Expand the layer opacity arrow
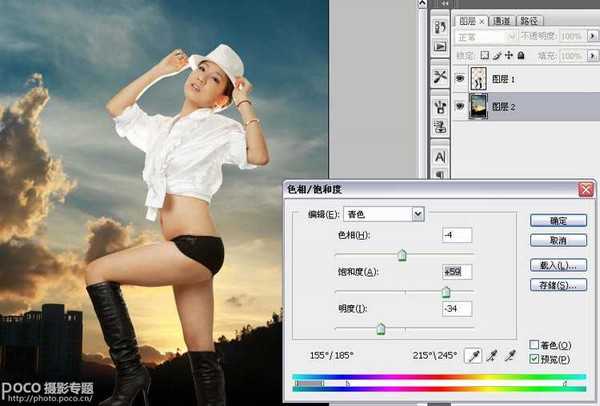Viewport: 600px width, 406px height. click(594, 37)
